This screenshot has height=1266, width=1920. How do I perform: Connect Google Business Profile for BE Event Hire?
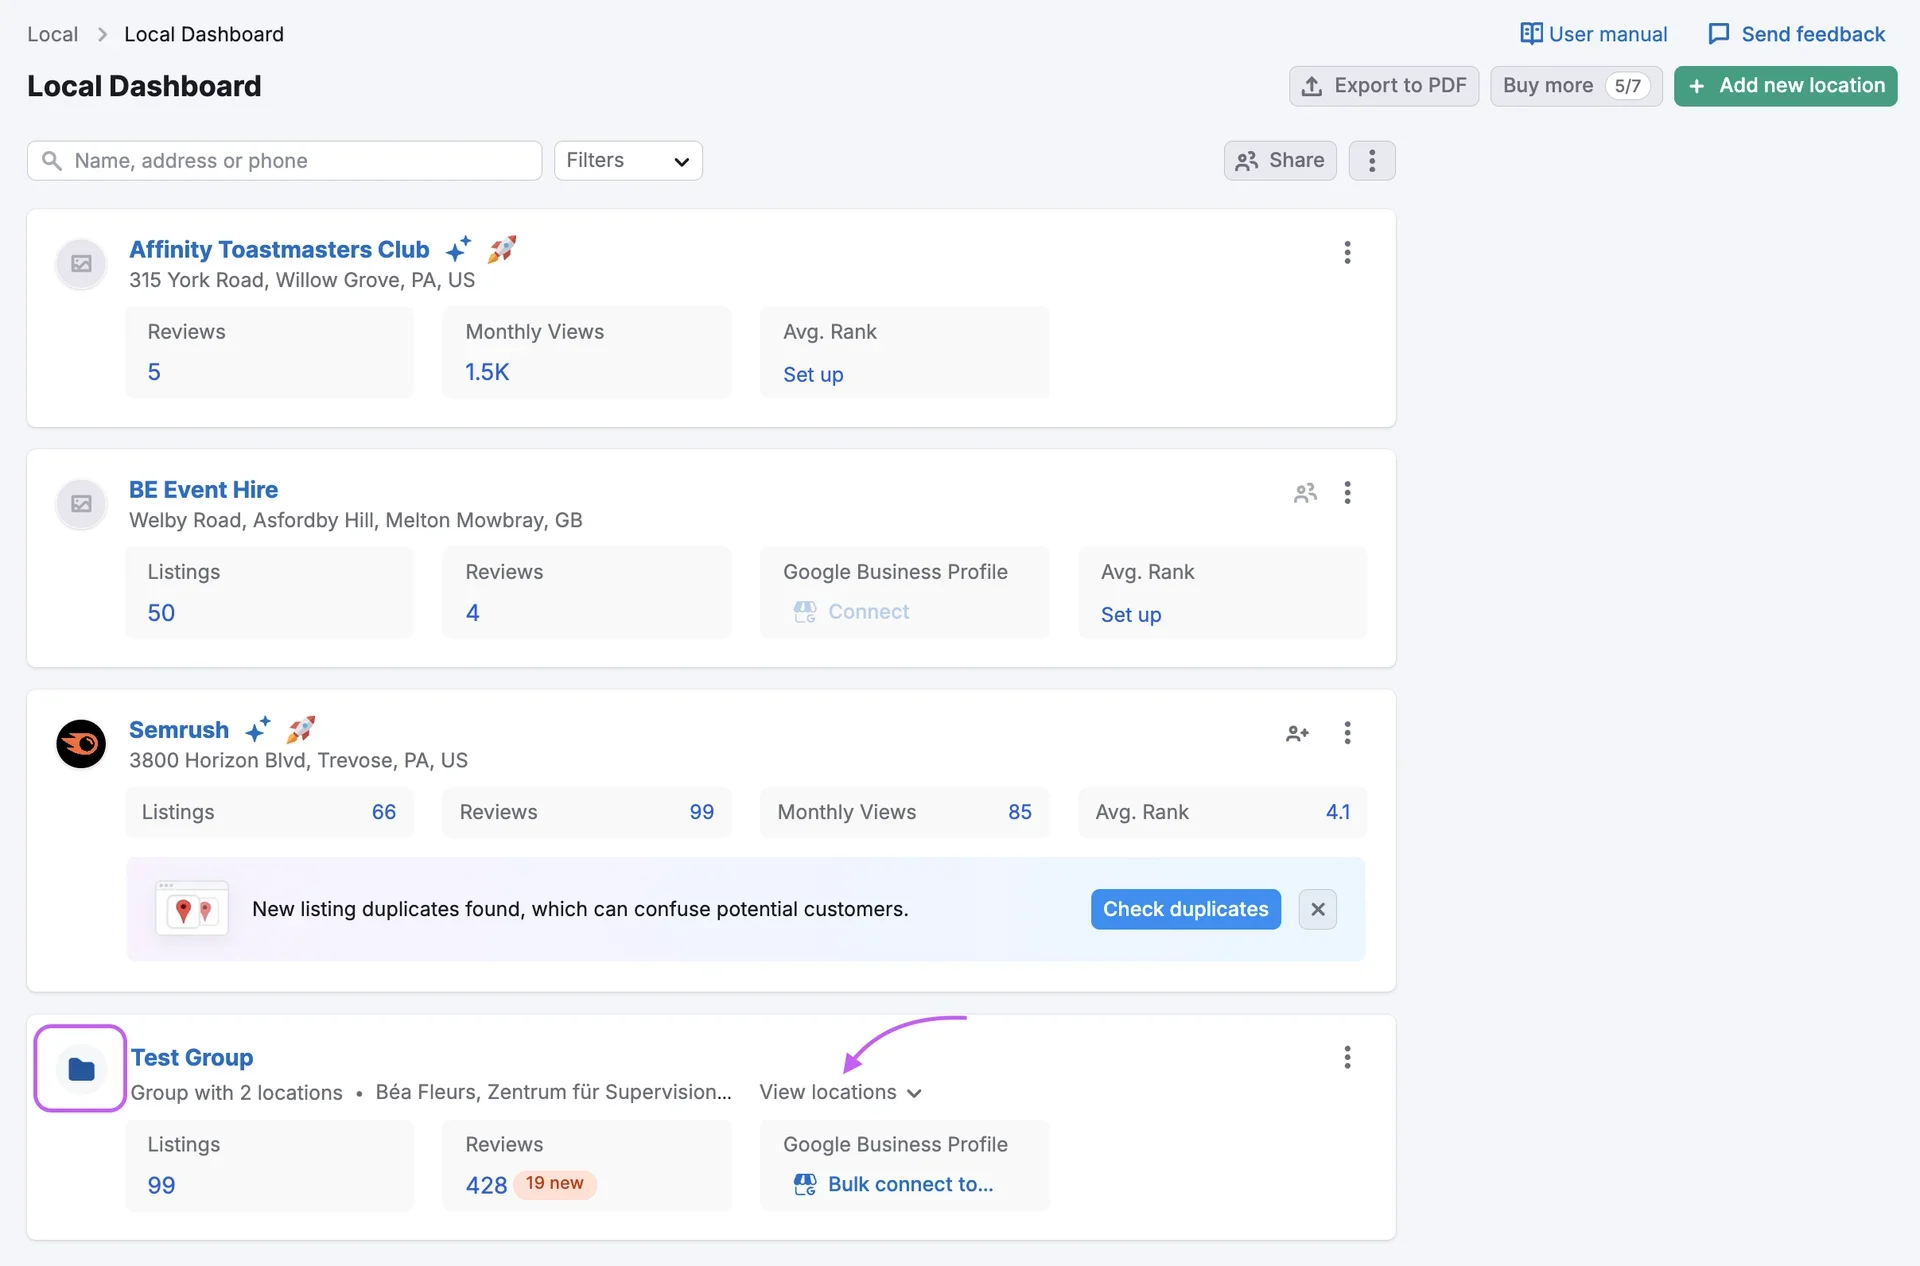(x=851, y=612)
